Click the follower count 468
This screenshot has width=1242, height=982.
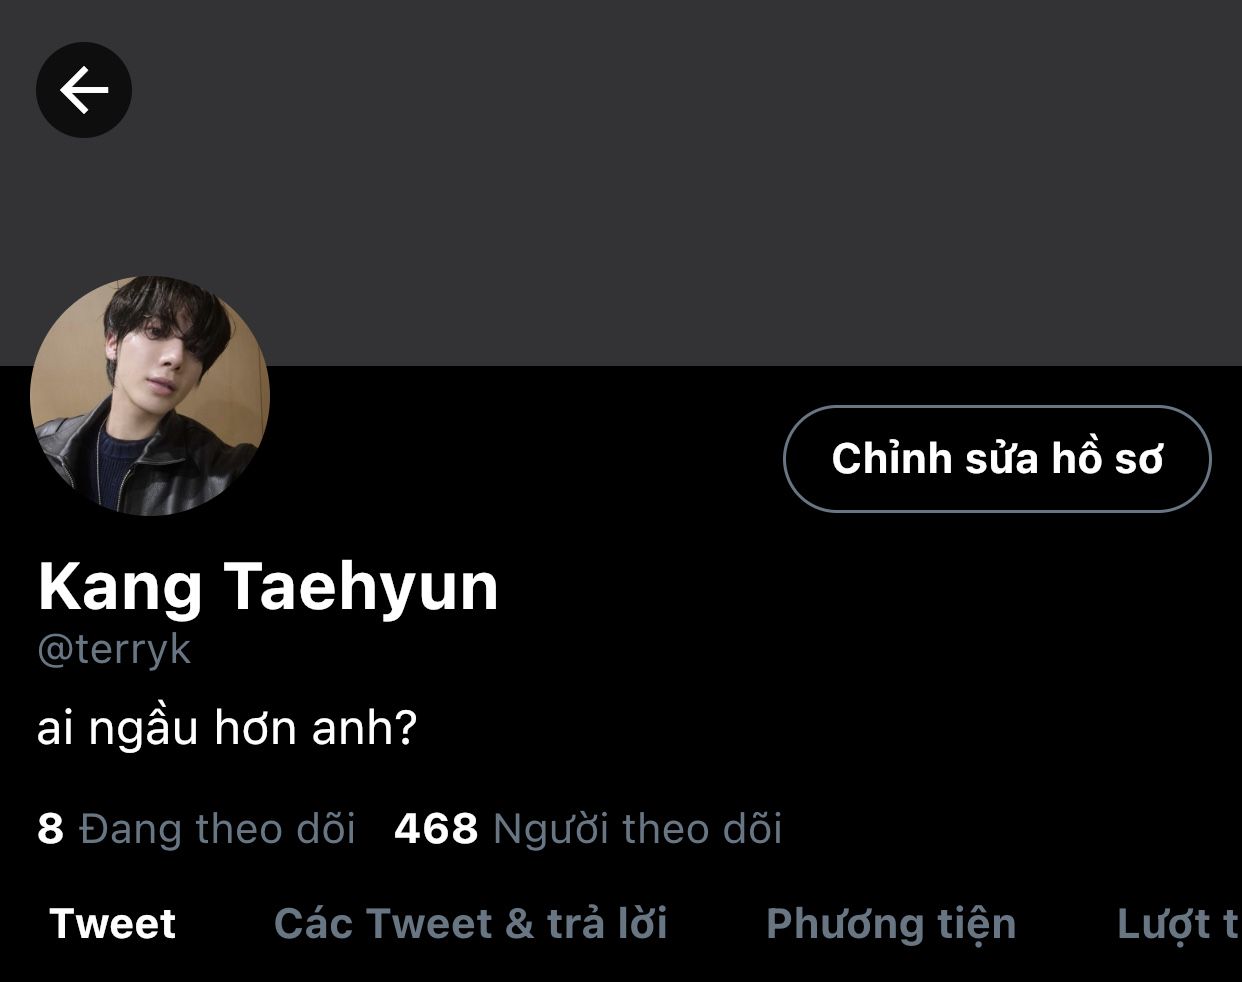pyautogui.click(x=436, y=829)
